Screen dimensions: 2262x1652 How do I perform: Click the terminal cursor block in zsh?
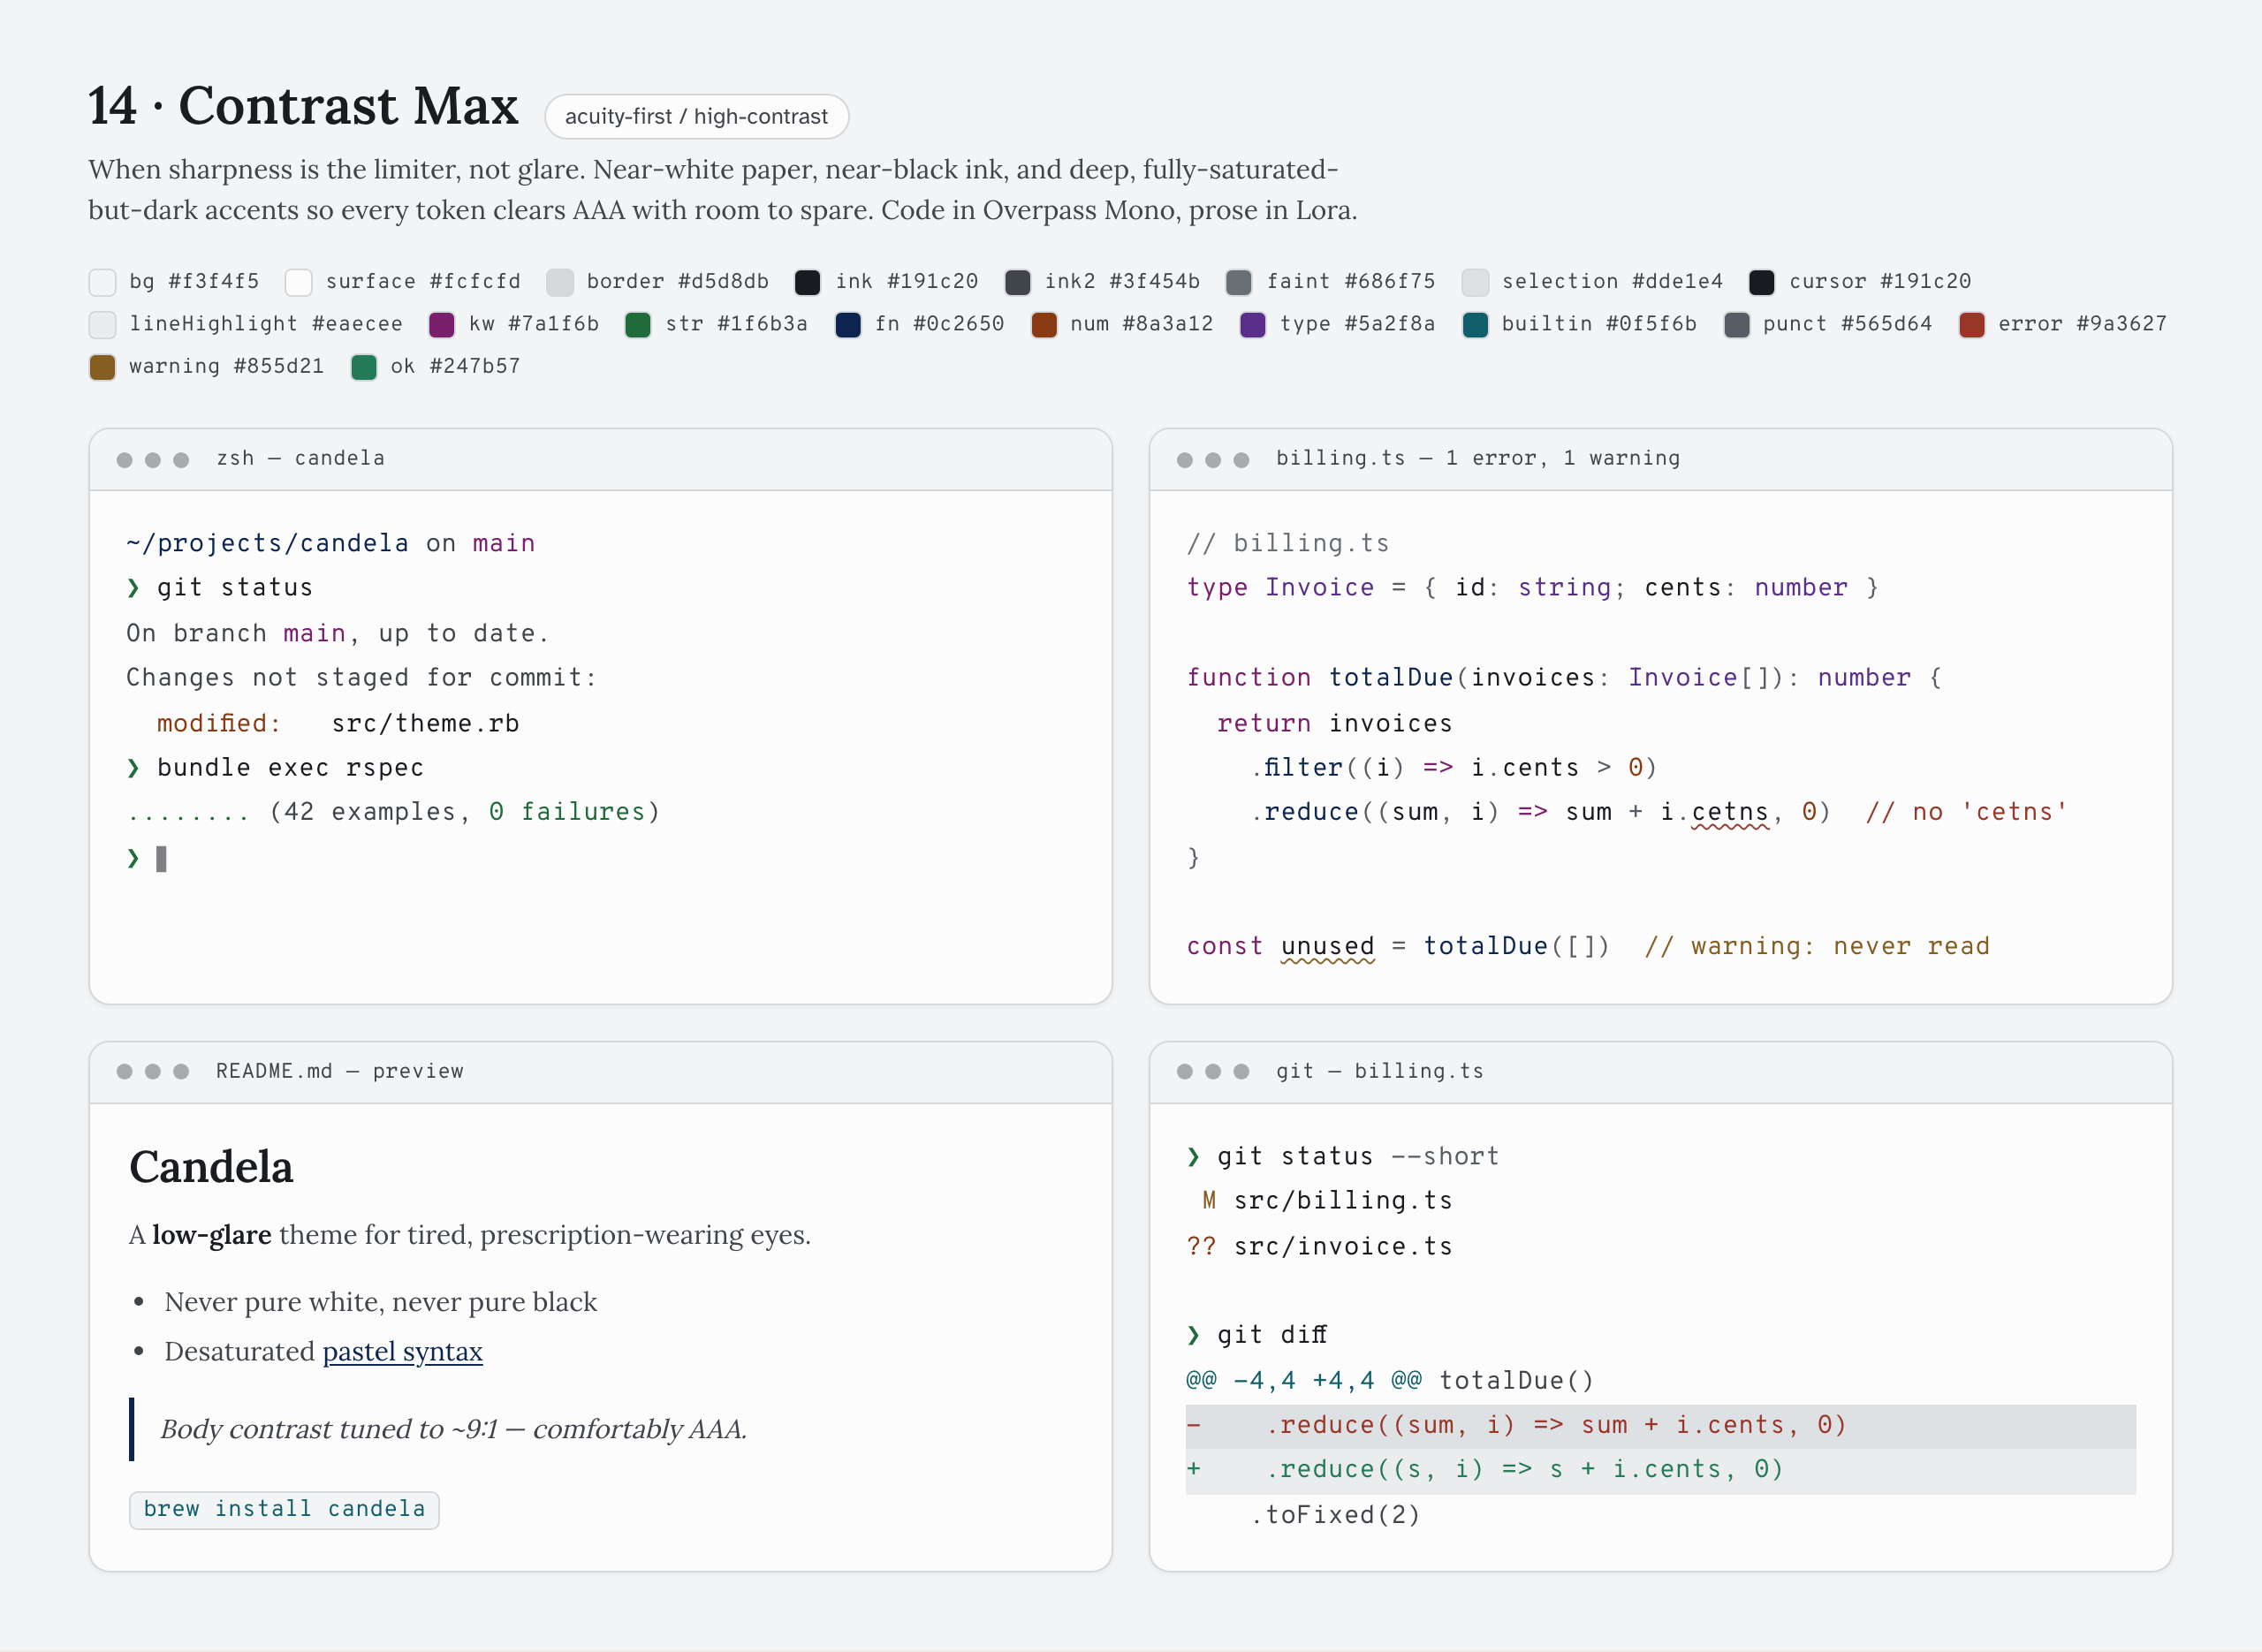tap(161, 859)
